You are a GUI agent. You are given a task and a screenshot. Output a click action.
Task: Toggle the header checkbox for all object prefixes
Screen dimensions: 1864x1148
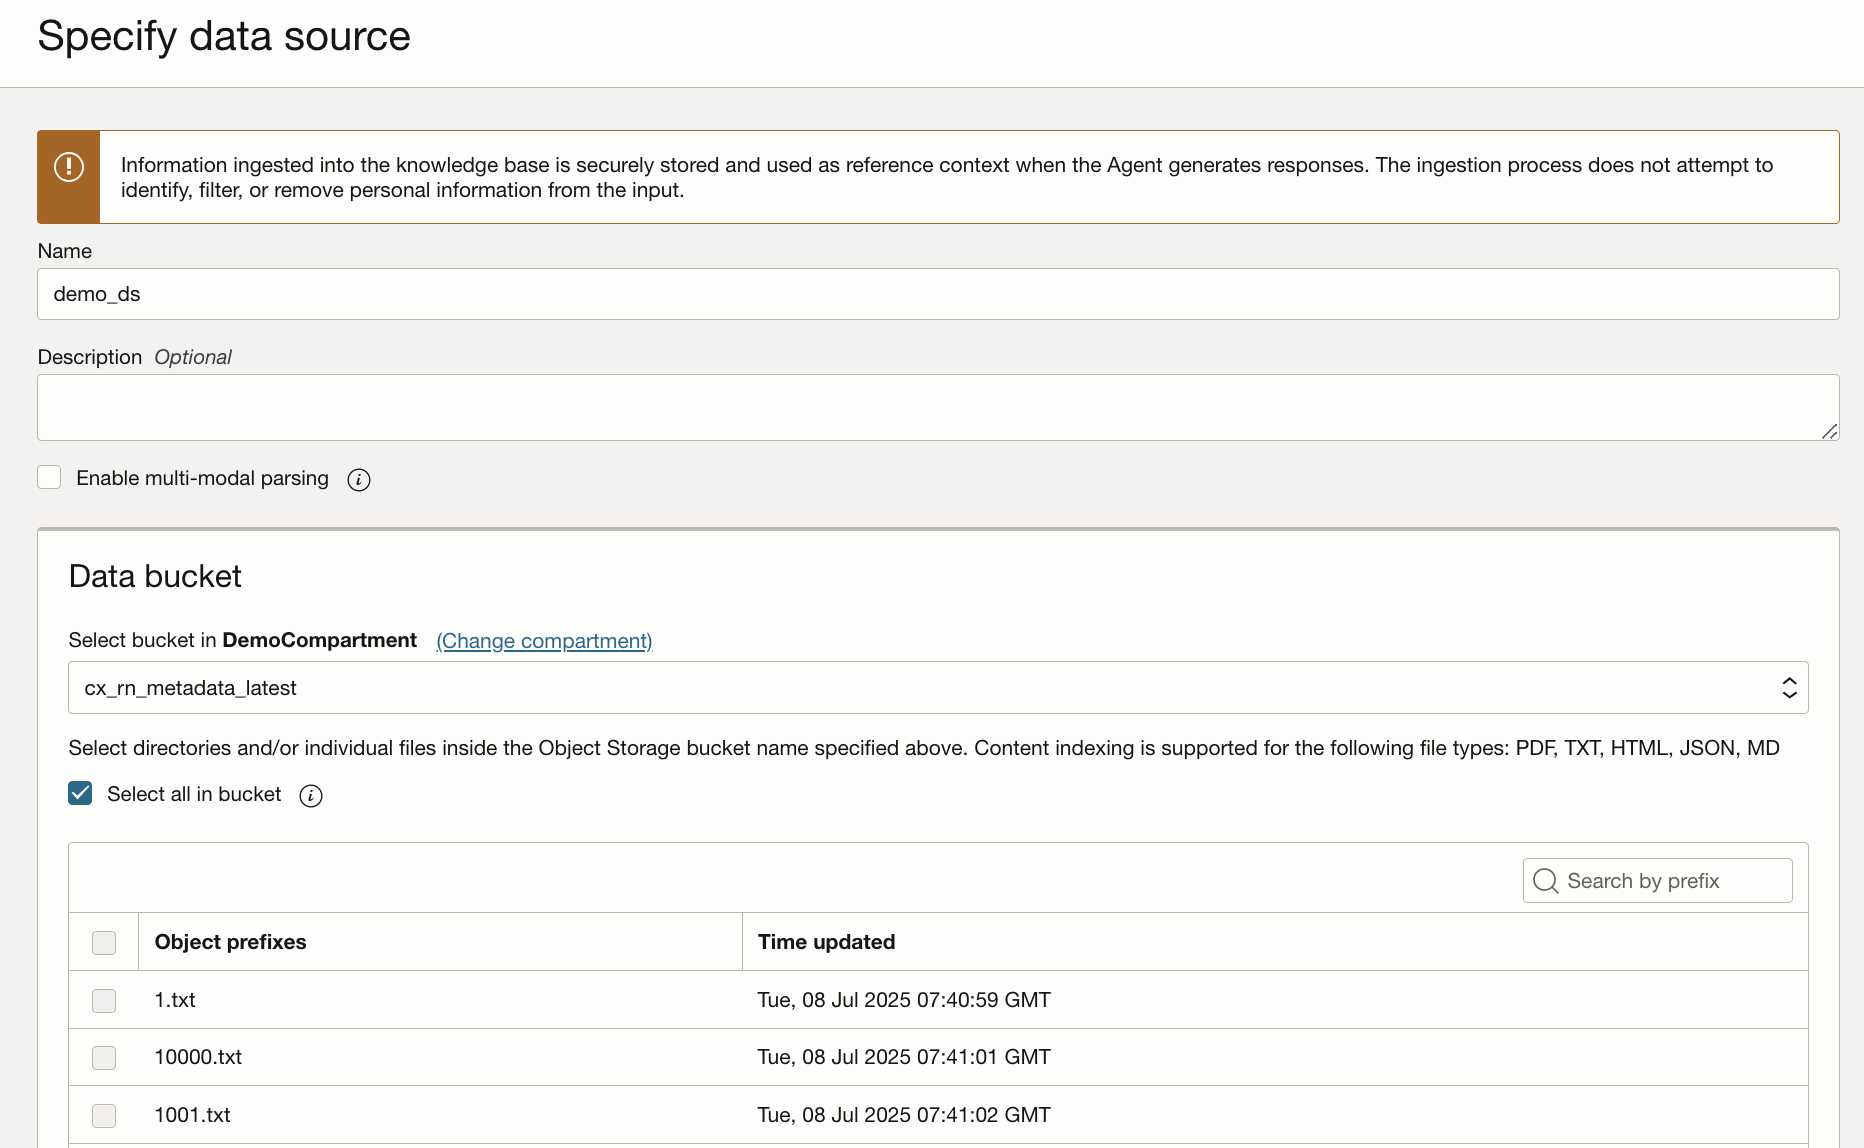pos(104,942)
